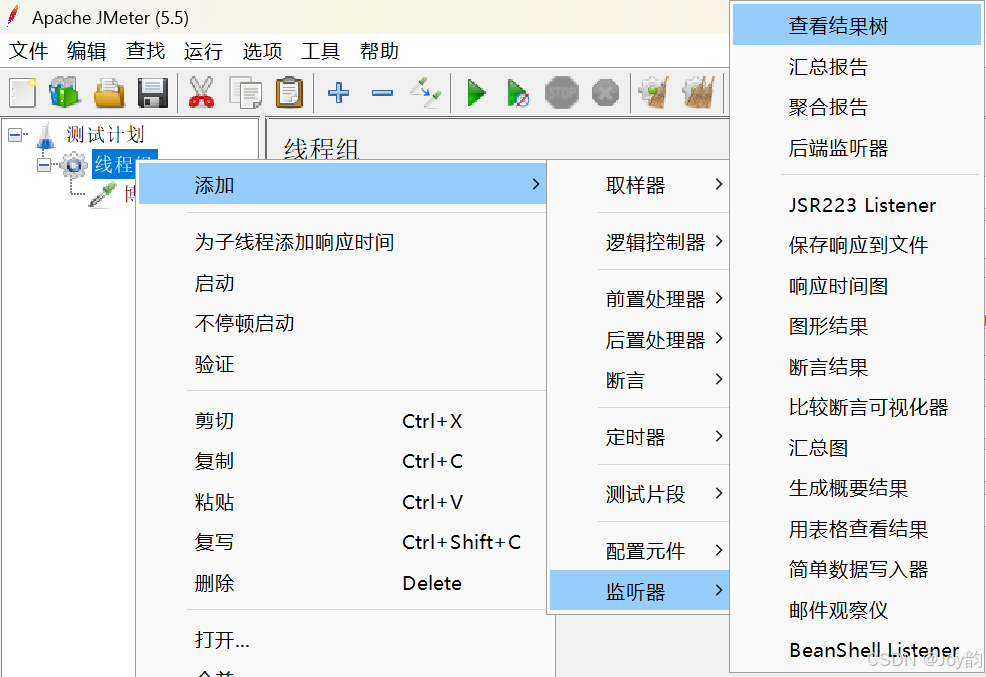Expand the 断言 submenu

pyautogui.click(x=638, y=380)
